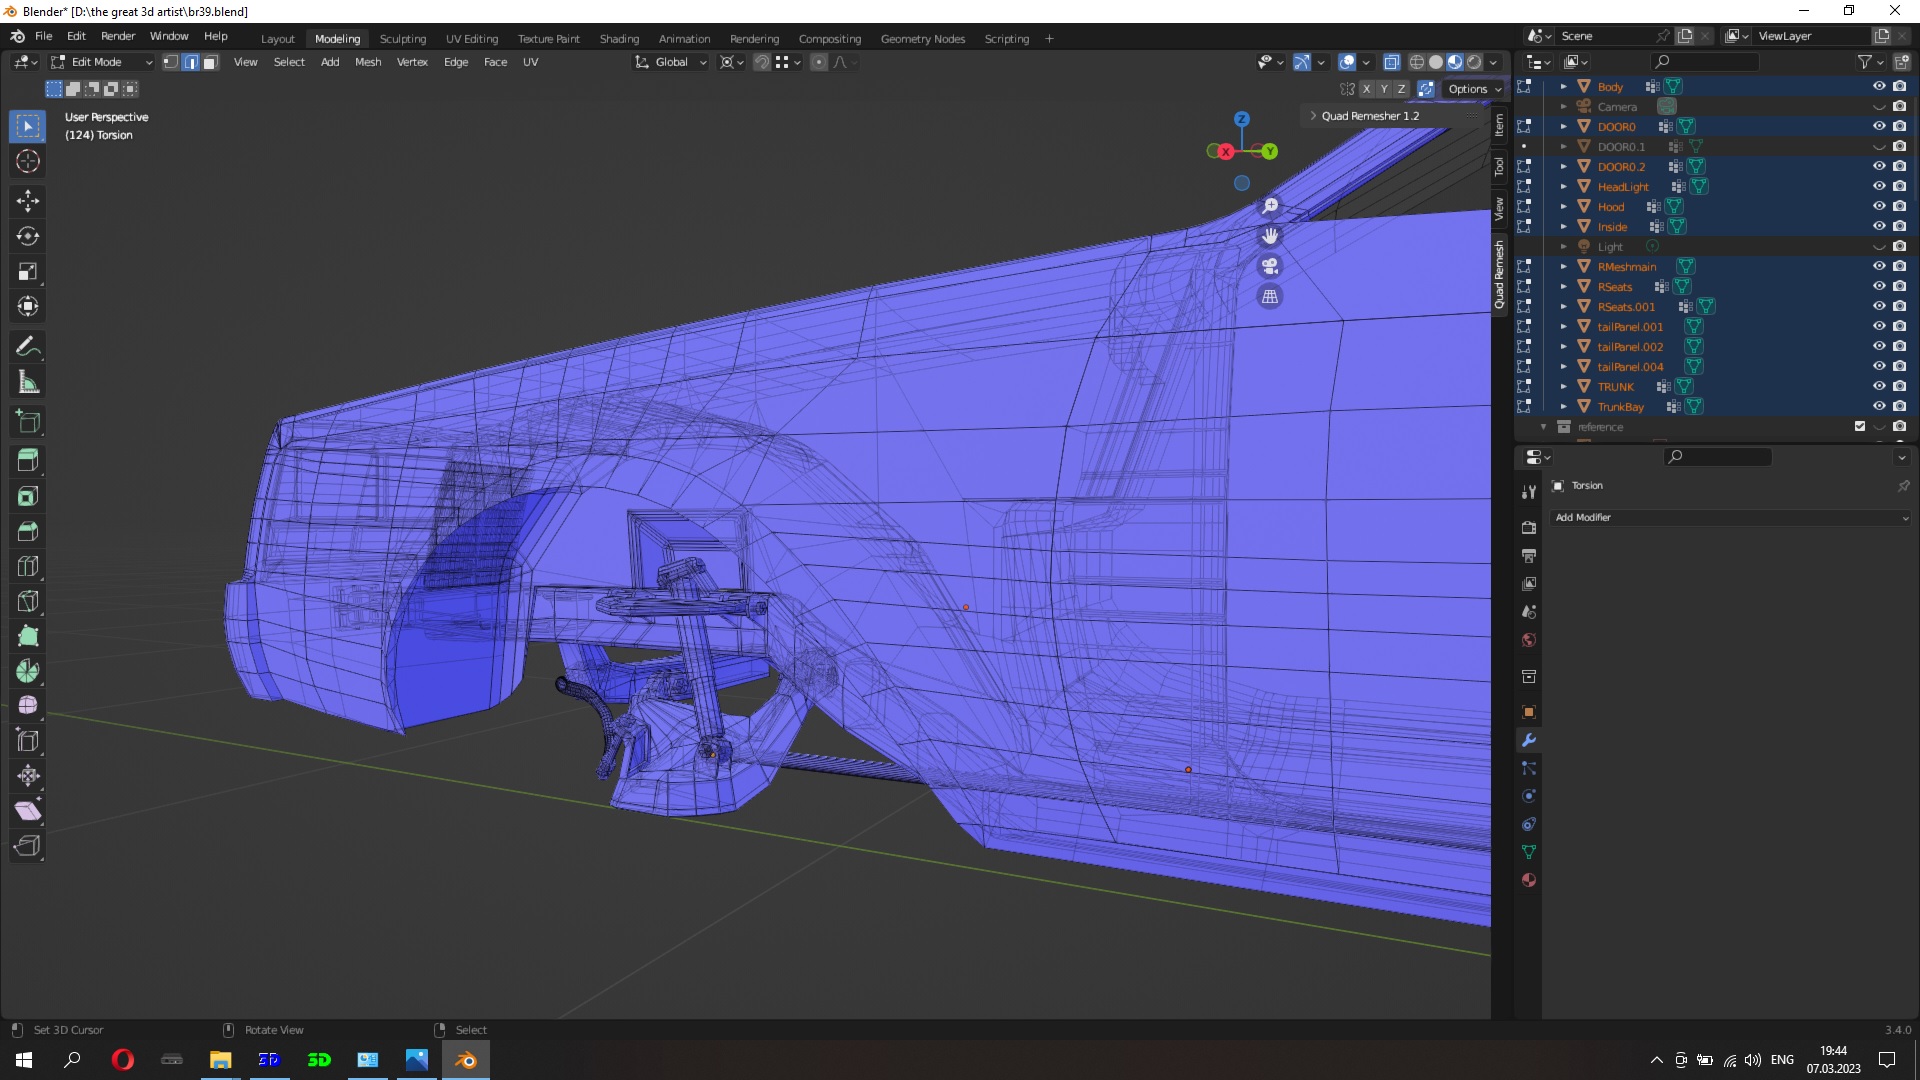
Task: Select the Annotate pencil tool
Action: point(28,347)
